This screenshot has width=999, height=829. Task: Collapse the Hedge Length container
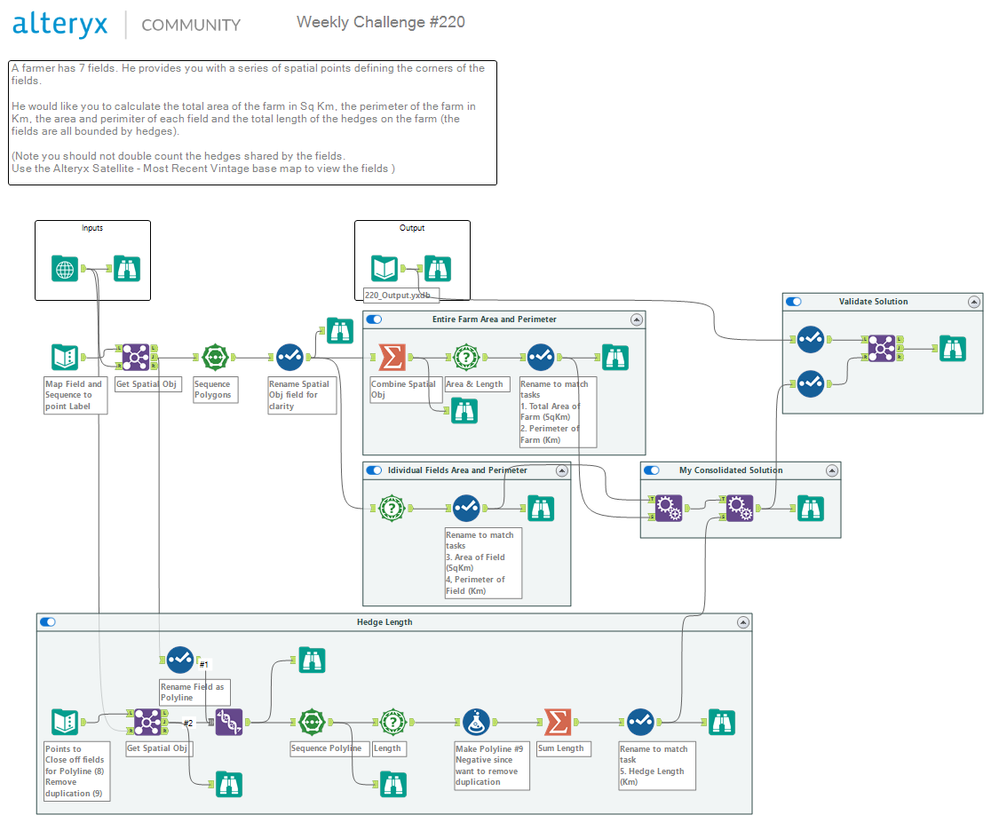[744, 622]
